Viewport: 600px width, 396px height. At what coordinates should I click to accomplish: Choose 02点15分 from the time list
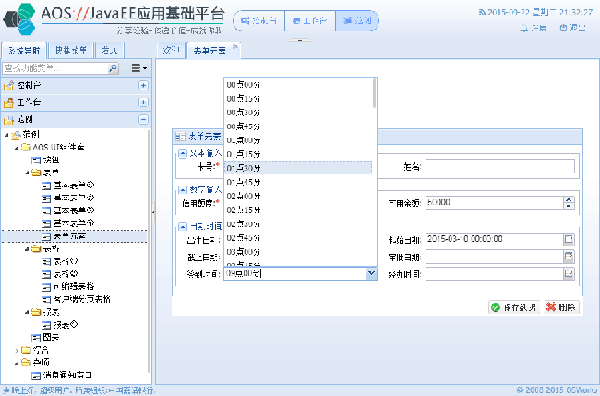click(297, 210)
